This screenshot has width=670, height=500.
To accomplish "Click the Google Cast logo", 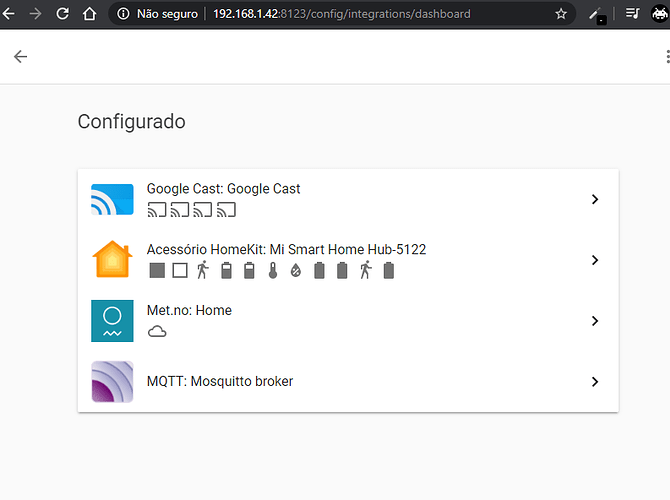I will point(112,199).
